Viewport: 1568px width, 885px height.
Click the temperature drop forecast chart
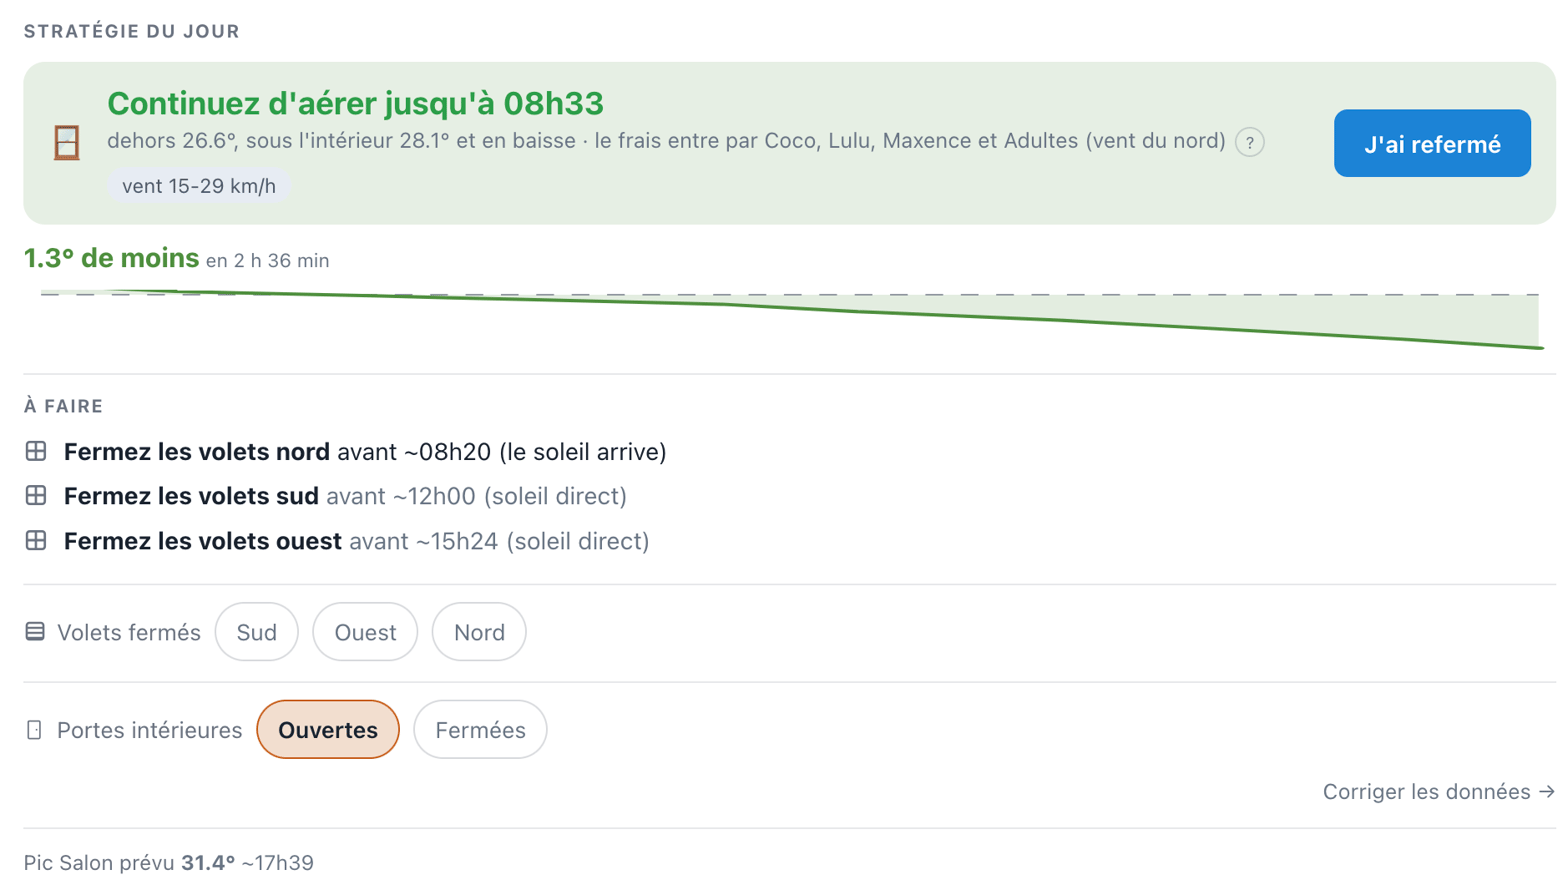790,320
